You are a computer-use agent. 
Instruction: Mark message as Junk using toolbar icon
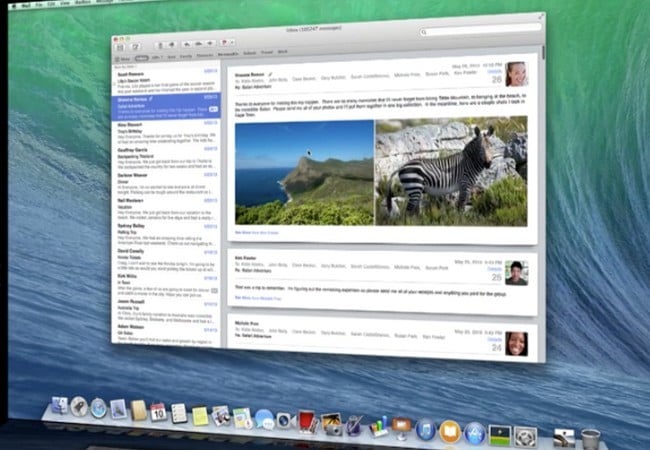pyautogui.click(x=172, y=45)
